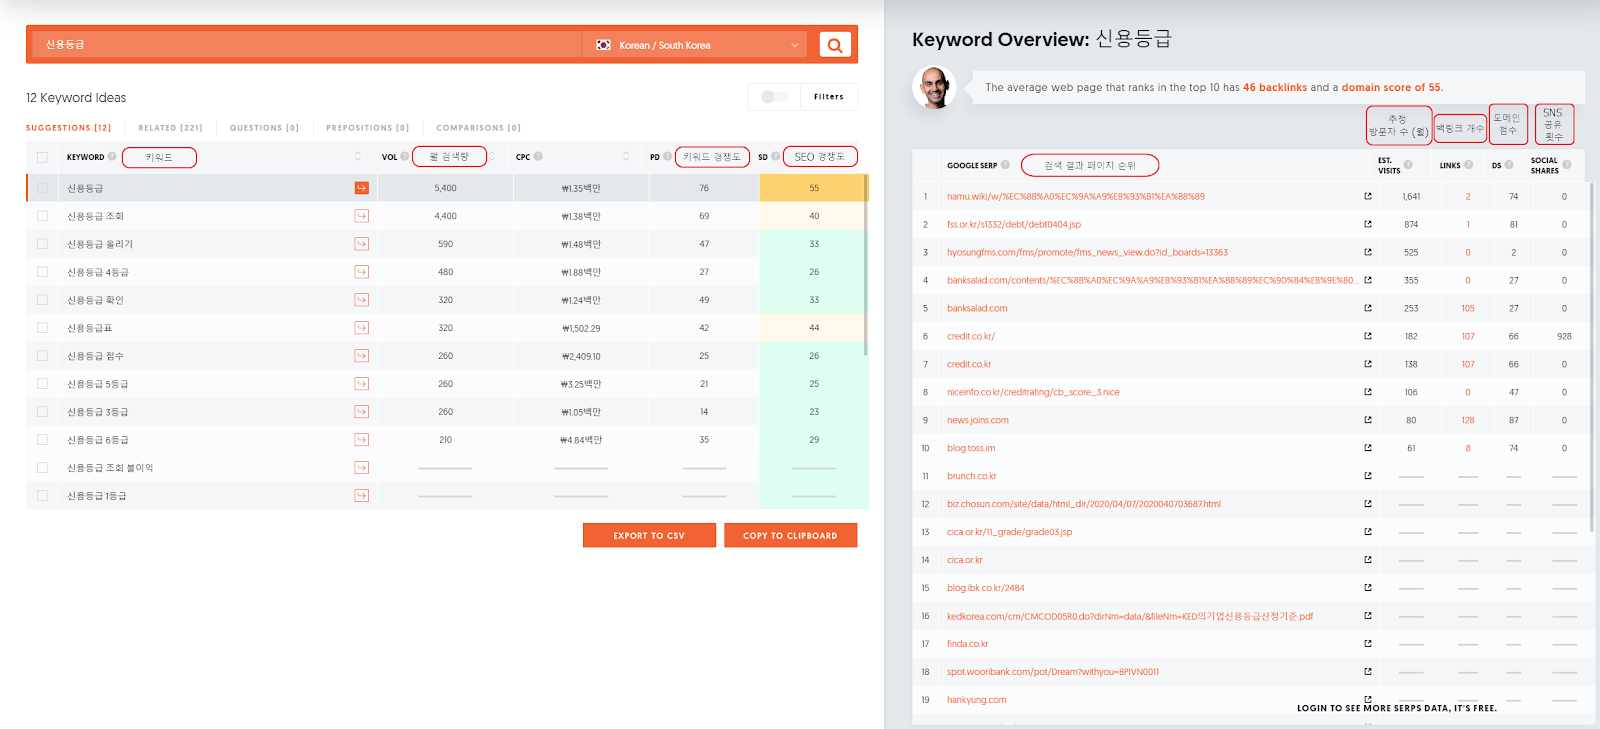
Task: Click help icon next to KEYWORD header
Action: pyautogui.click(x=112, y=156)
